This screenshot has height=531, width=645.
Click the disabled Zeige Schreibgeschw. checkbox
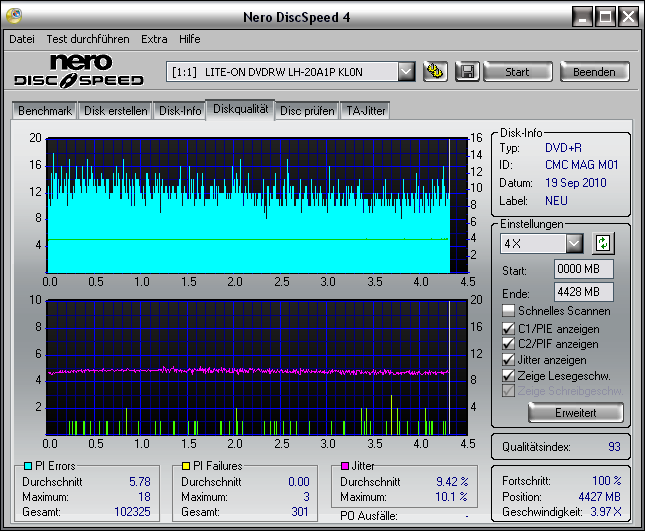click(508, 391)
